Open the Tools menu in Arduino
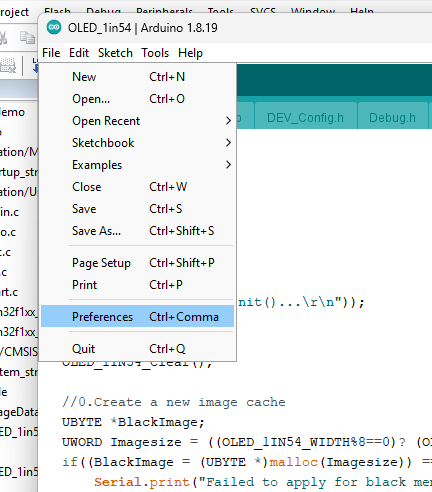Screen dimensions: 432x492 (155, 53)
